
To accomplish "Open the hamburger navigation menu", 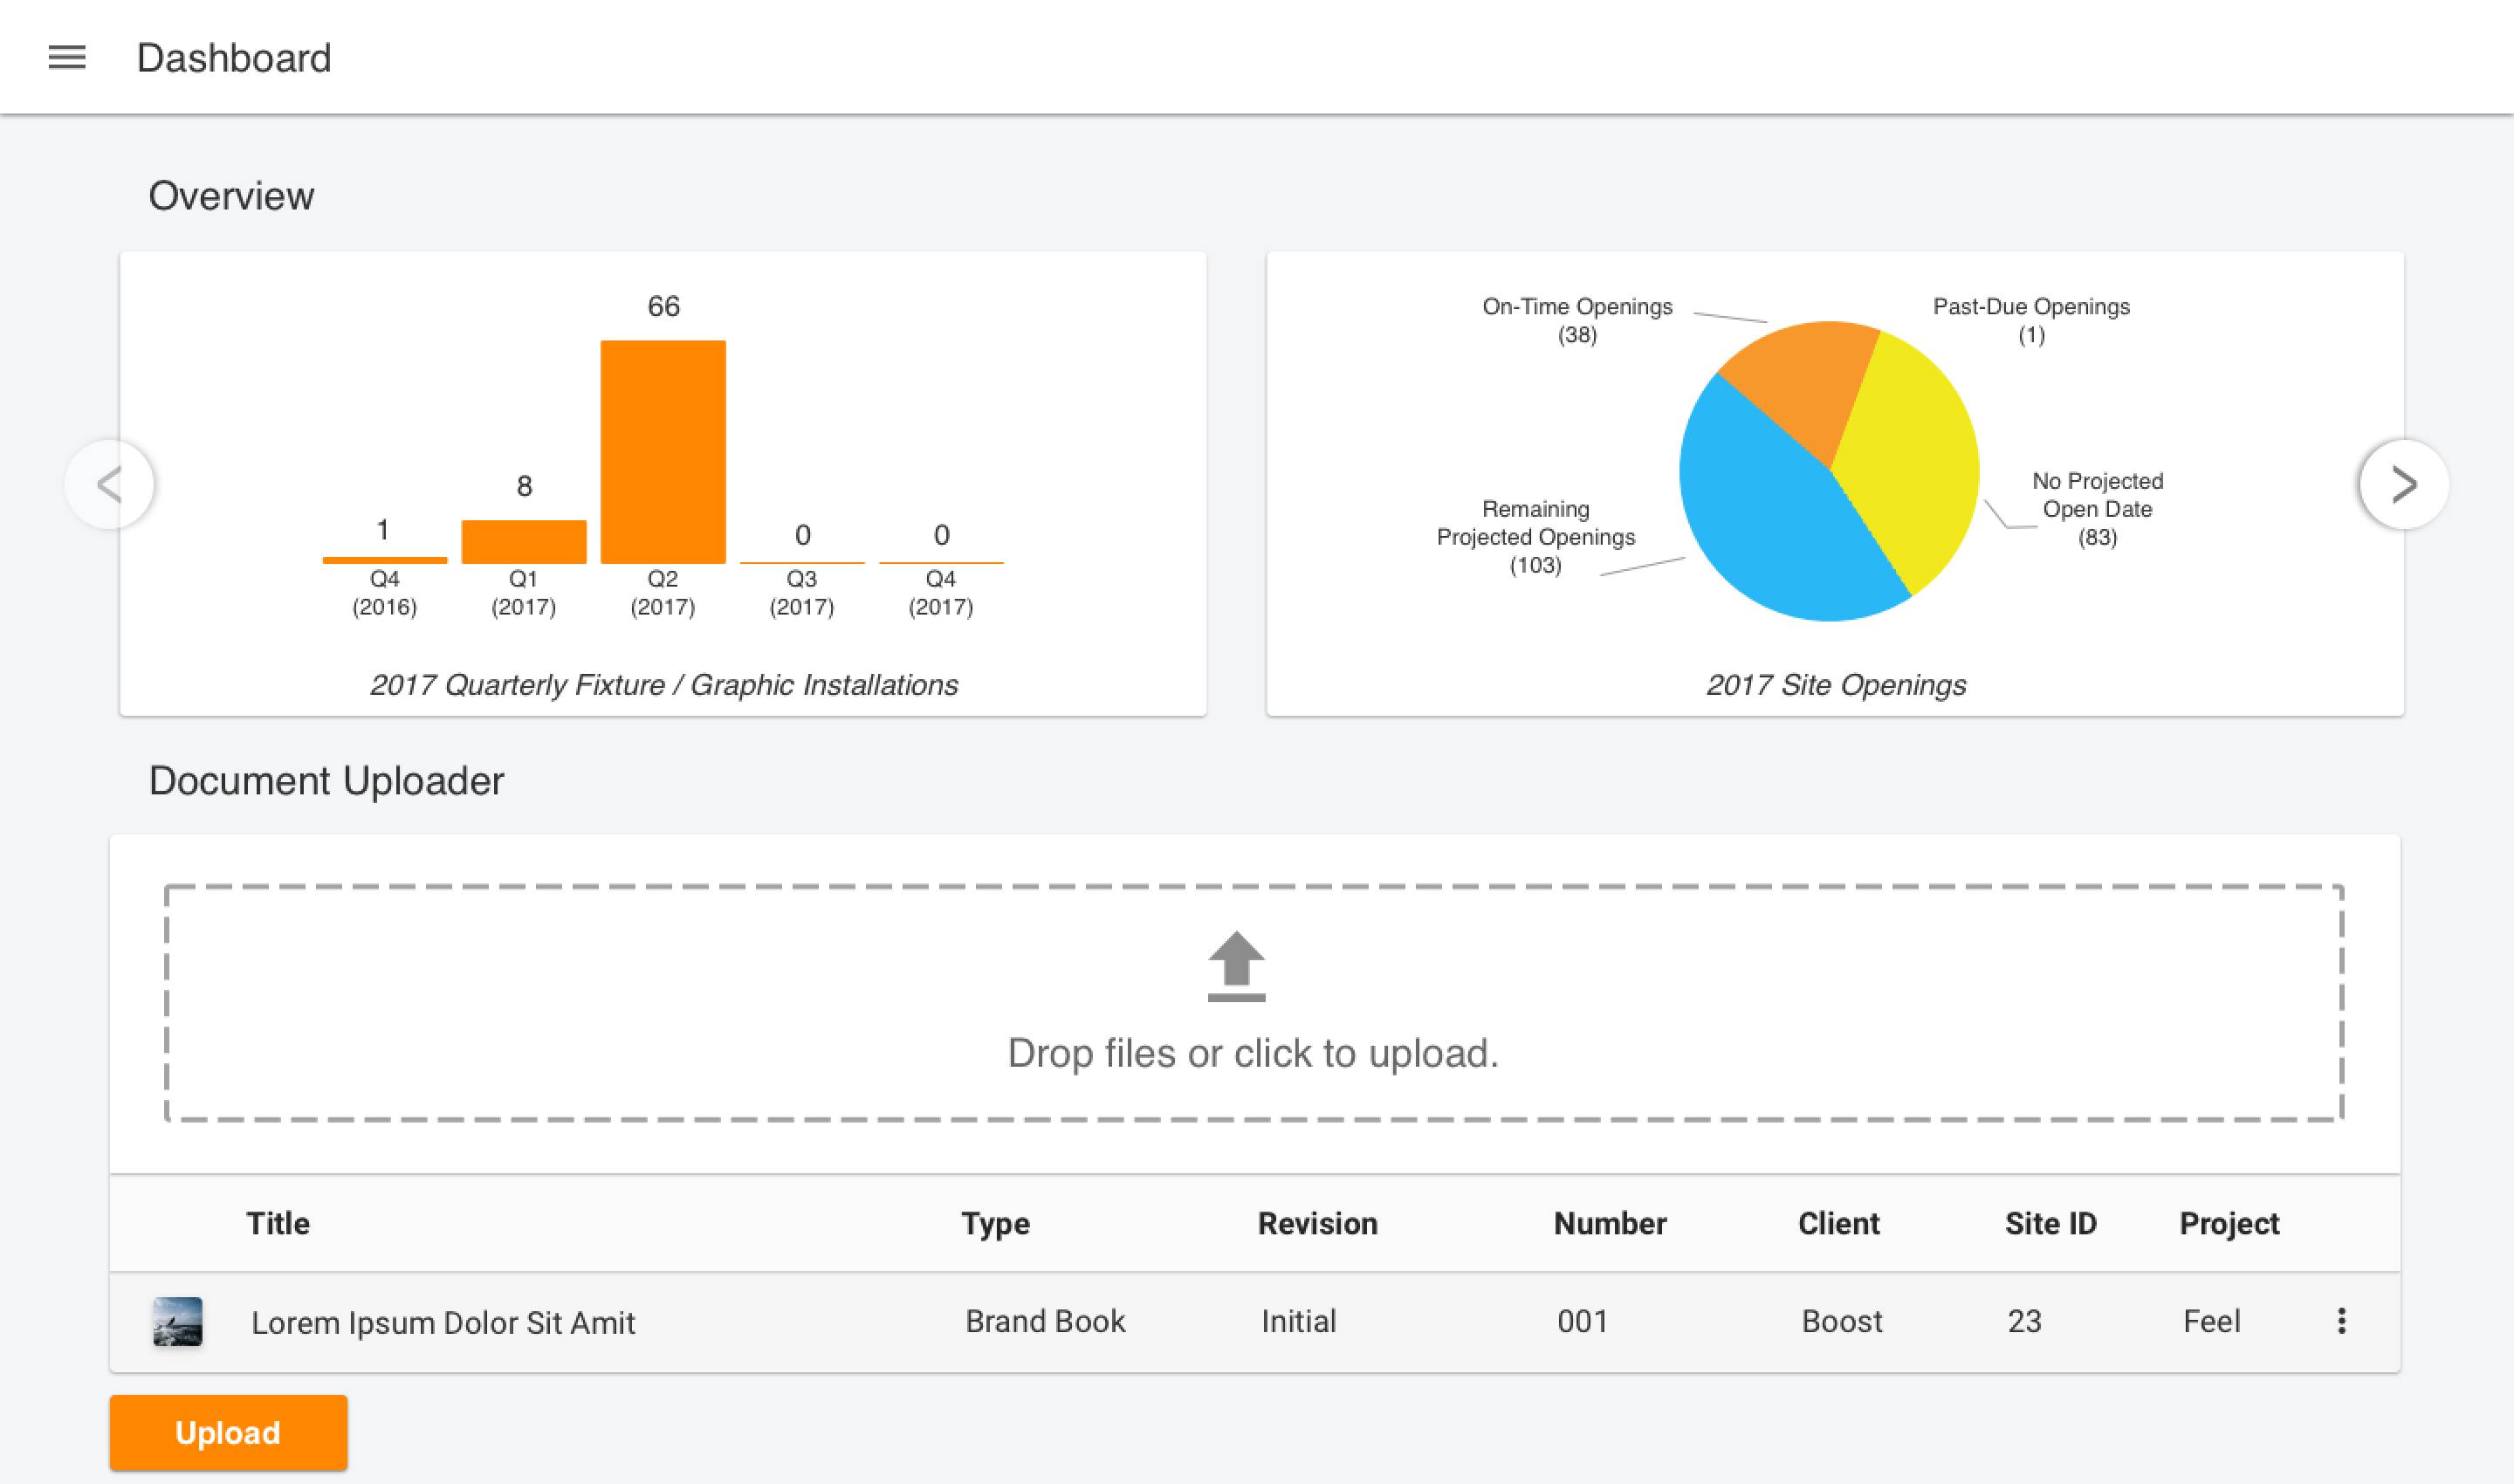I will (67, 58).
